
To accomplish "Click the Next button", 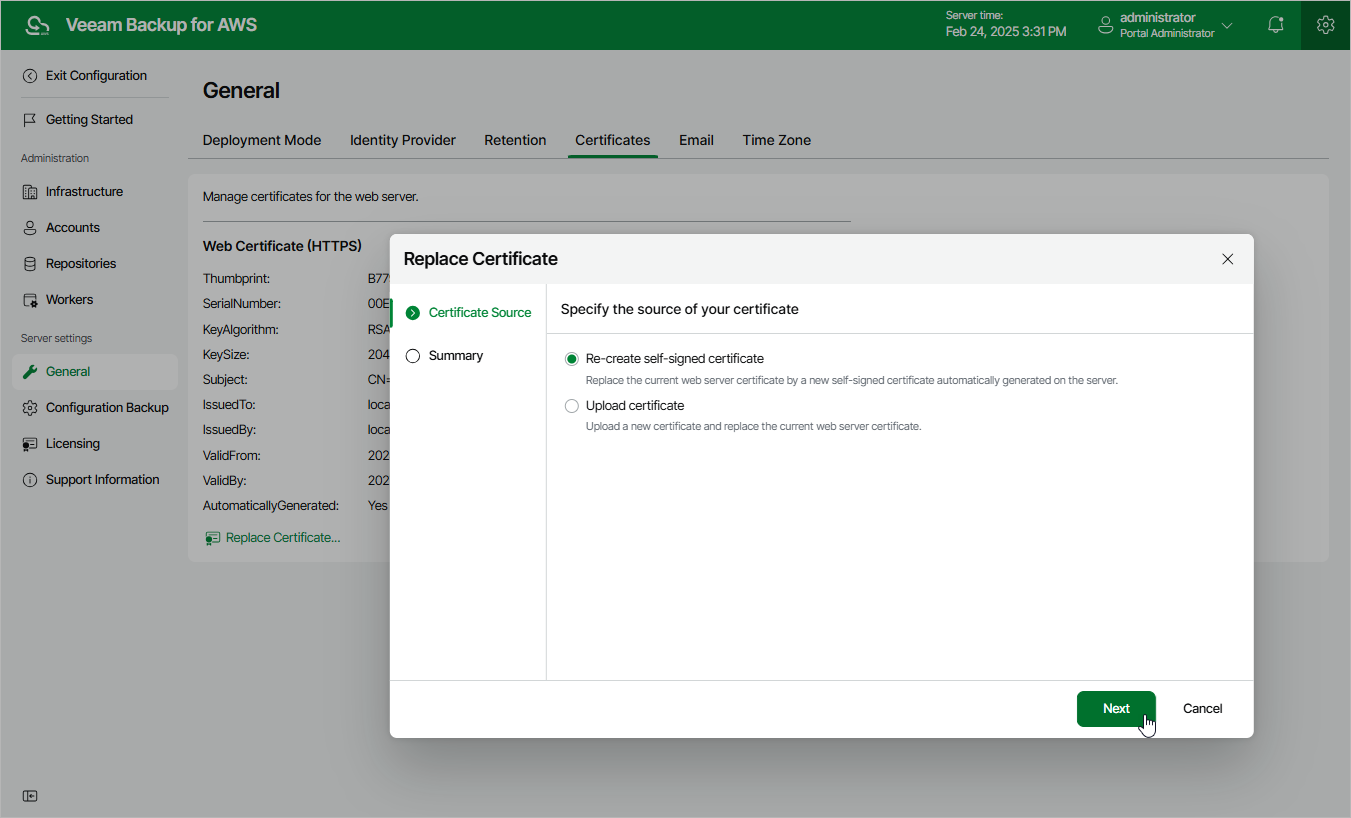I will [x=1116, y=709].
